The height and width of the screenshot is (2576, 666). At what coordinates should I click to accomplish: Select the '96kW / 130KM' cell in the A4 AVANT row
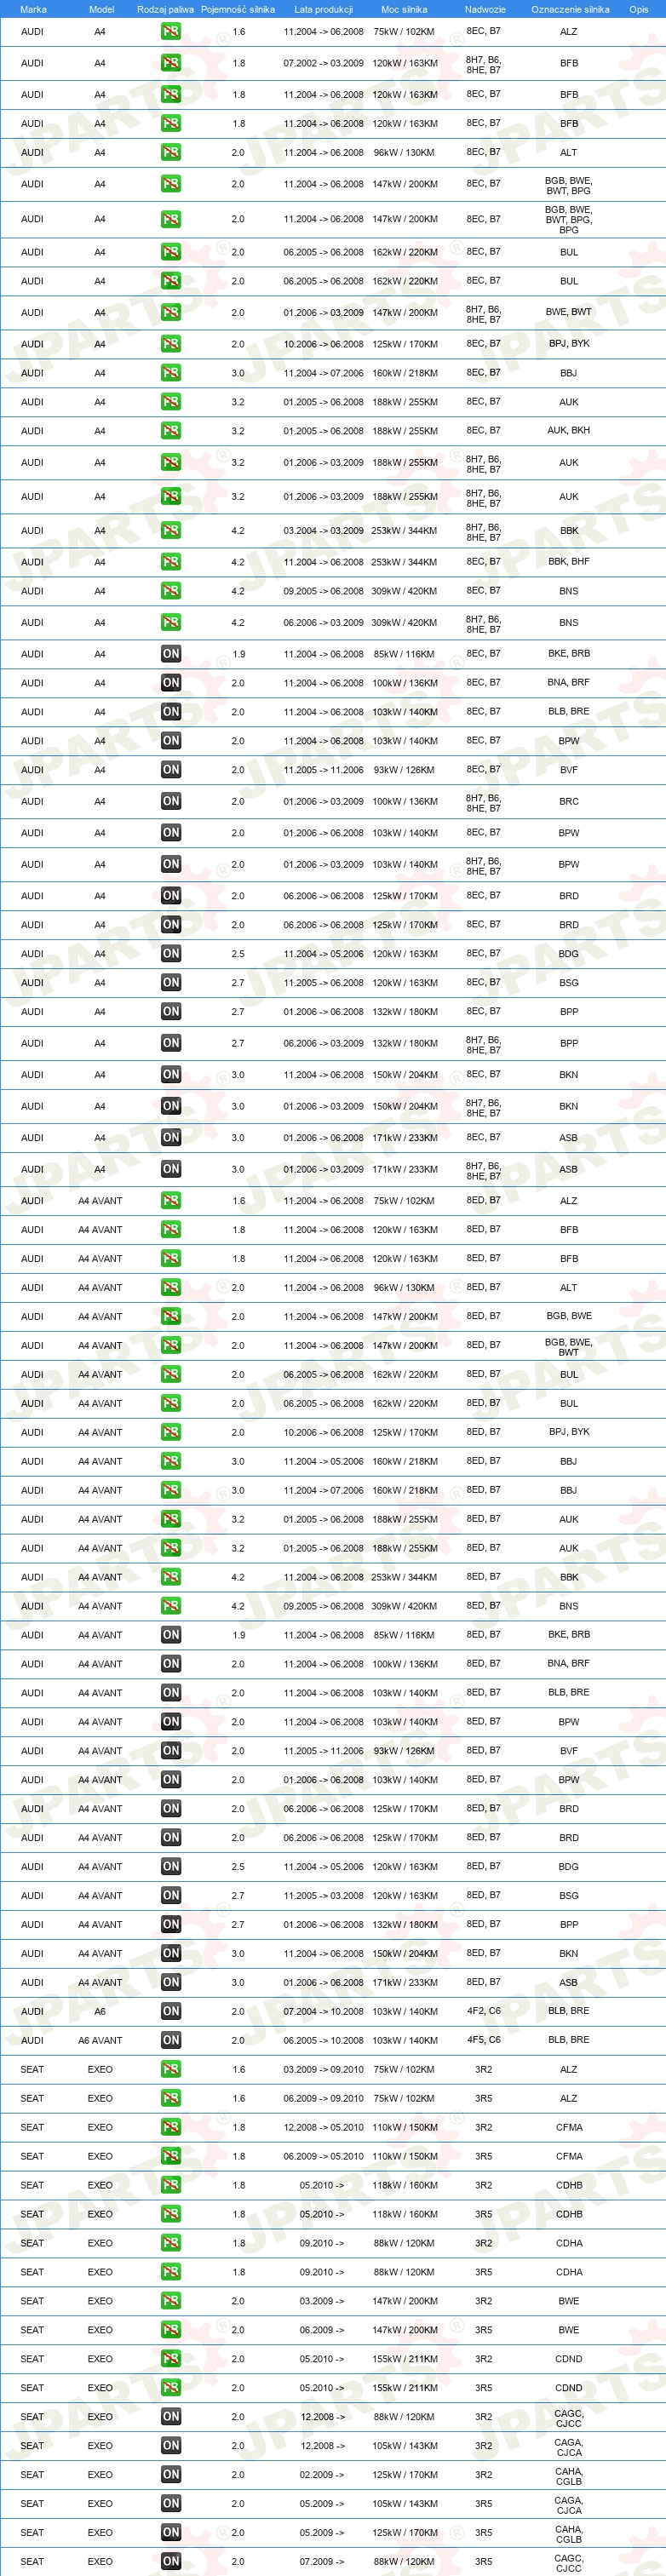[x=404, y=1288]
